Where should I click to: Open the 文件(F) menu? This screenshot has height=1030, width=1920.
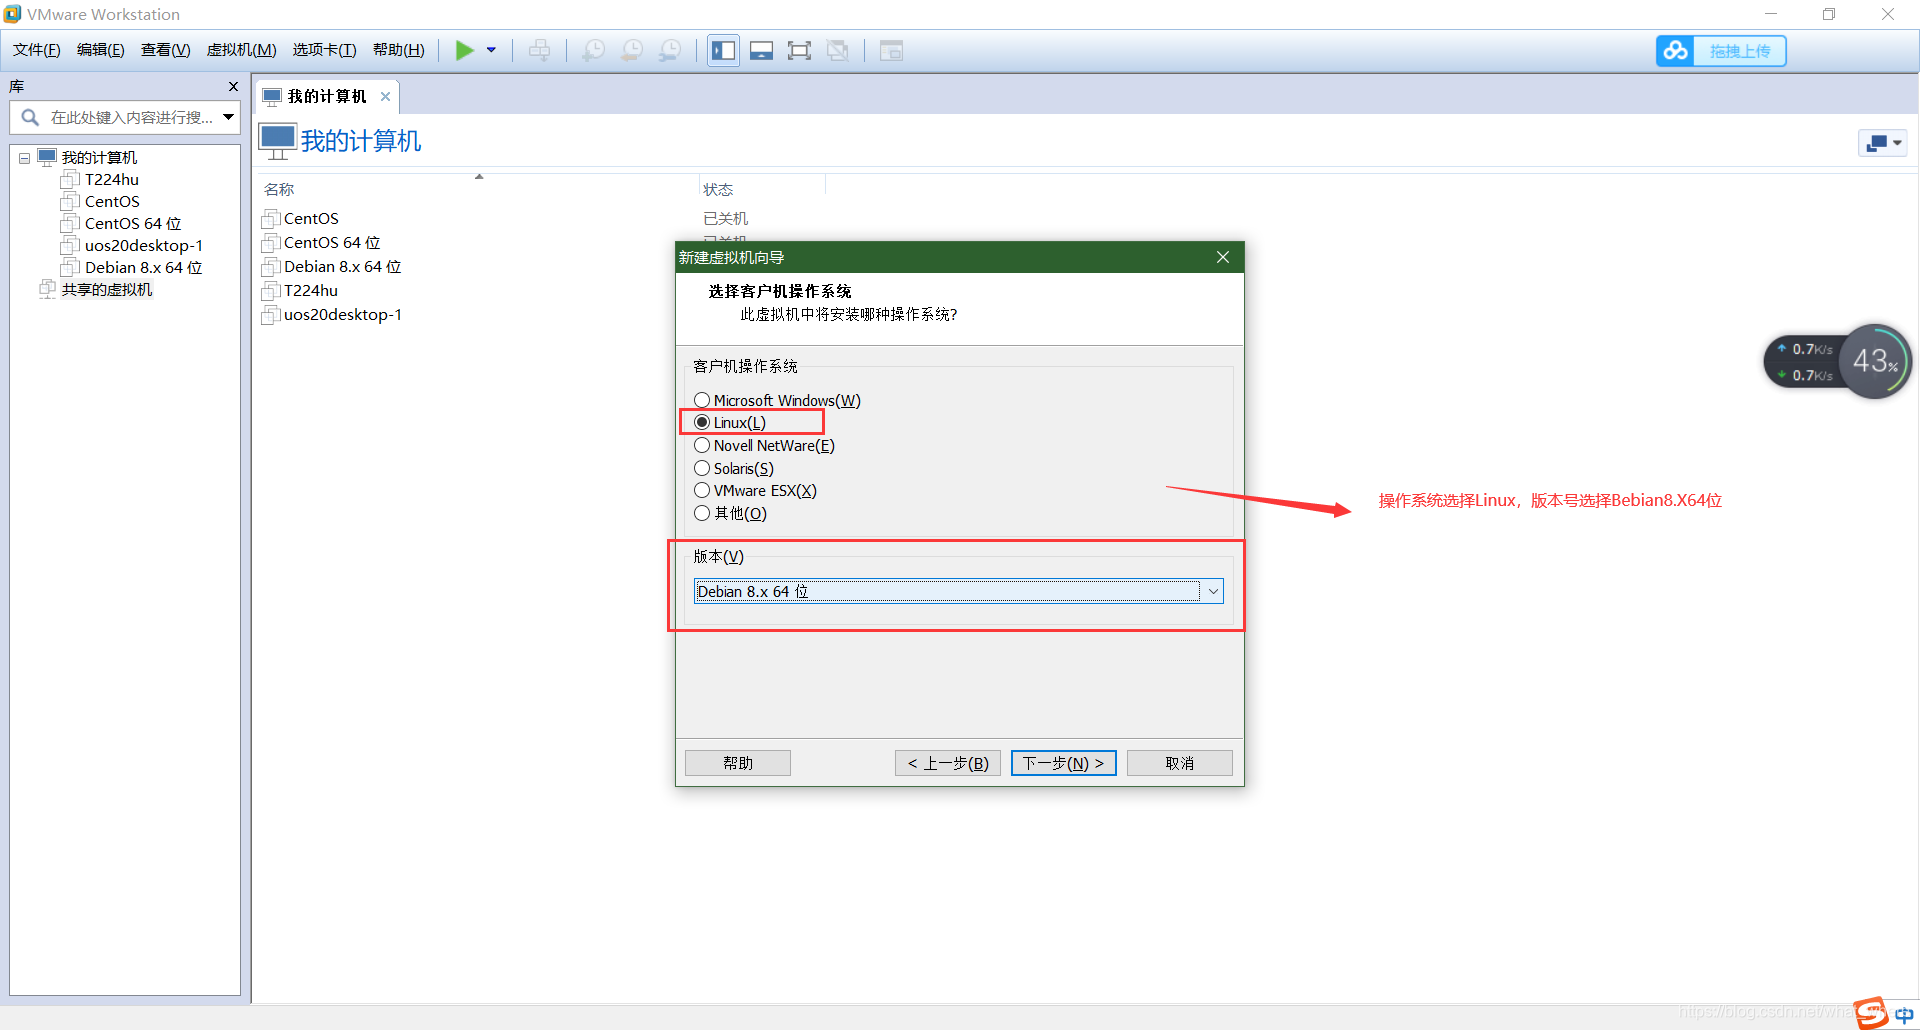(x=37, y=50)
